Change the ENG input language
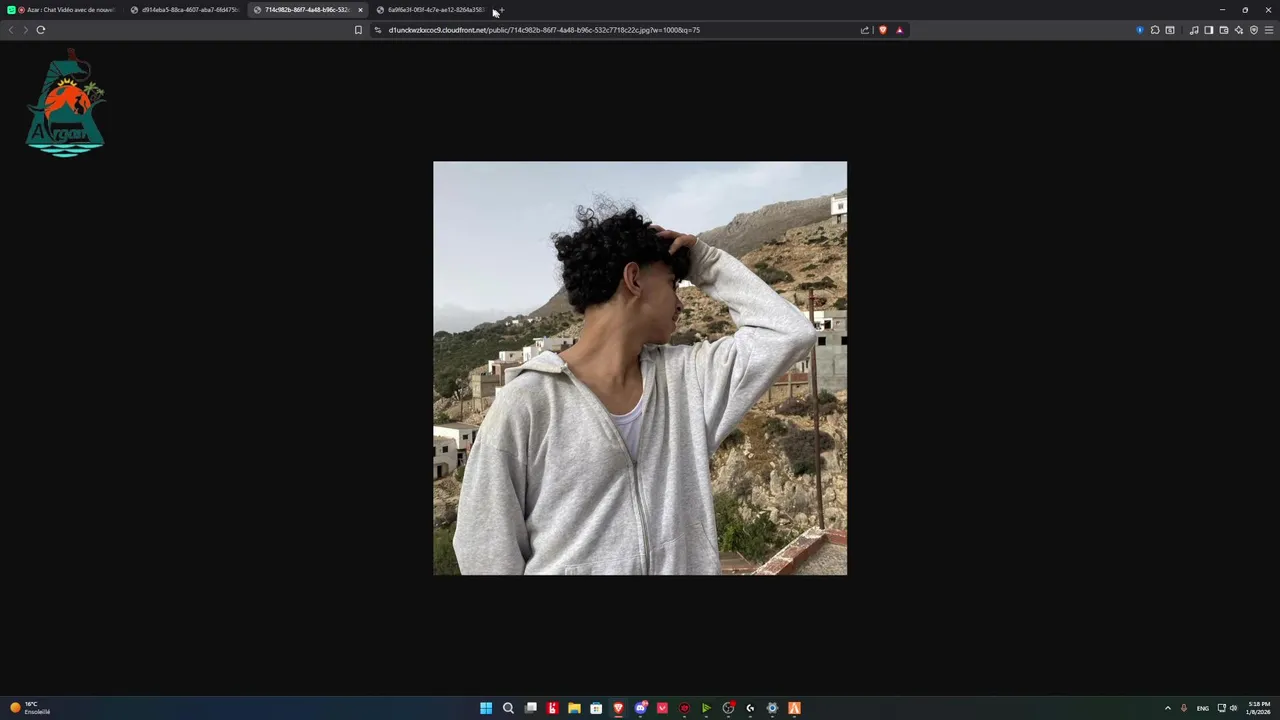The image size is (1280, 720). coord(1203,708)
